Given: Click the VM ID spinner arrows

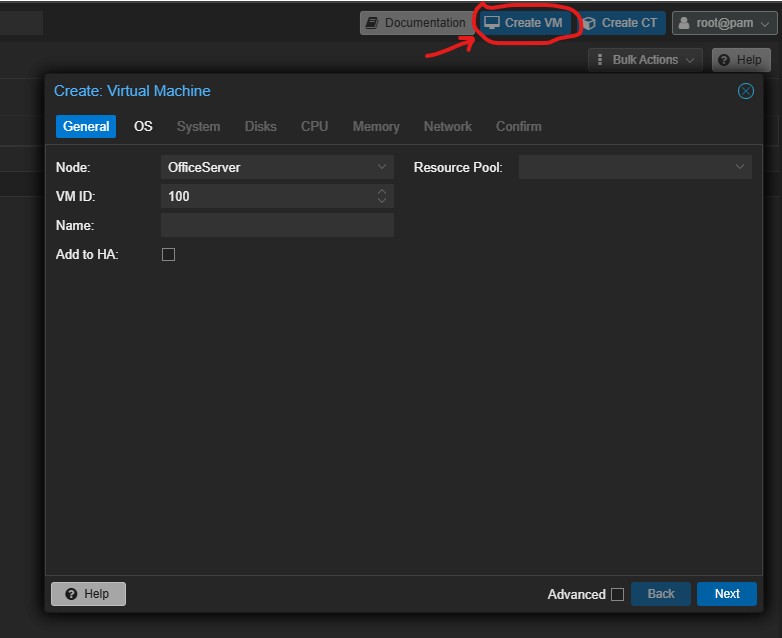Looking at the screenshot, I should click(382, 196).
